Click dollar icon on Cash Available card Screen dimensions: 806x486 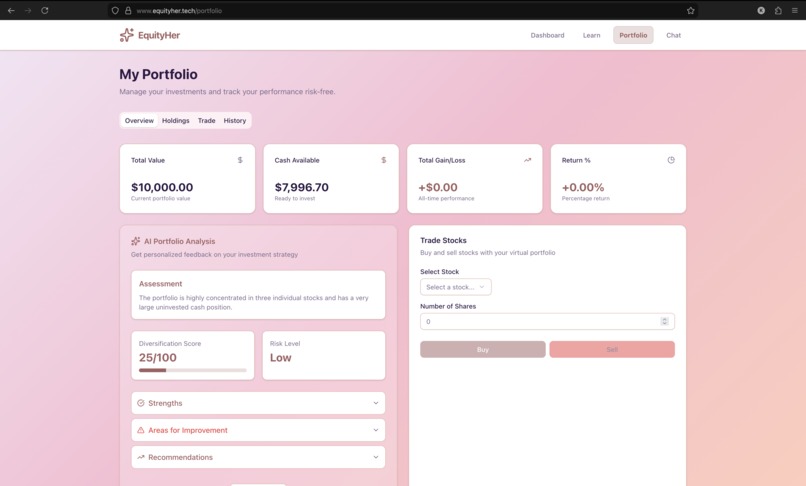(383, 160)
